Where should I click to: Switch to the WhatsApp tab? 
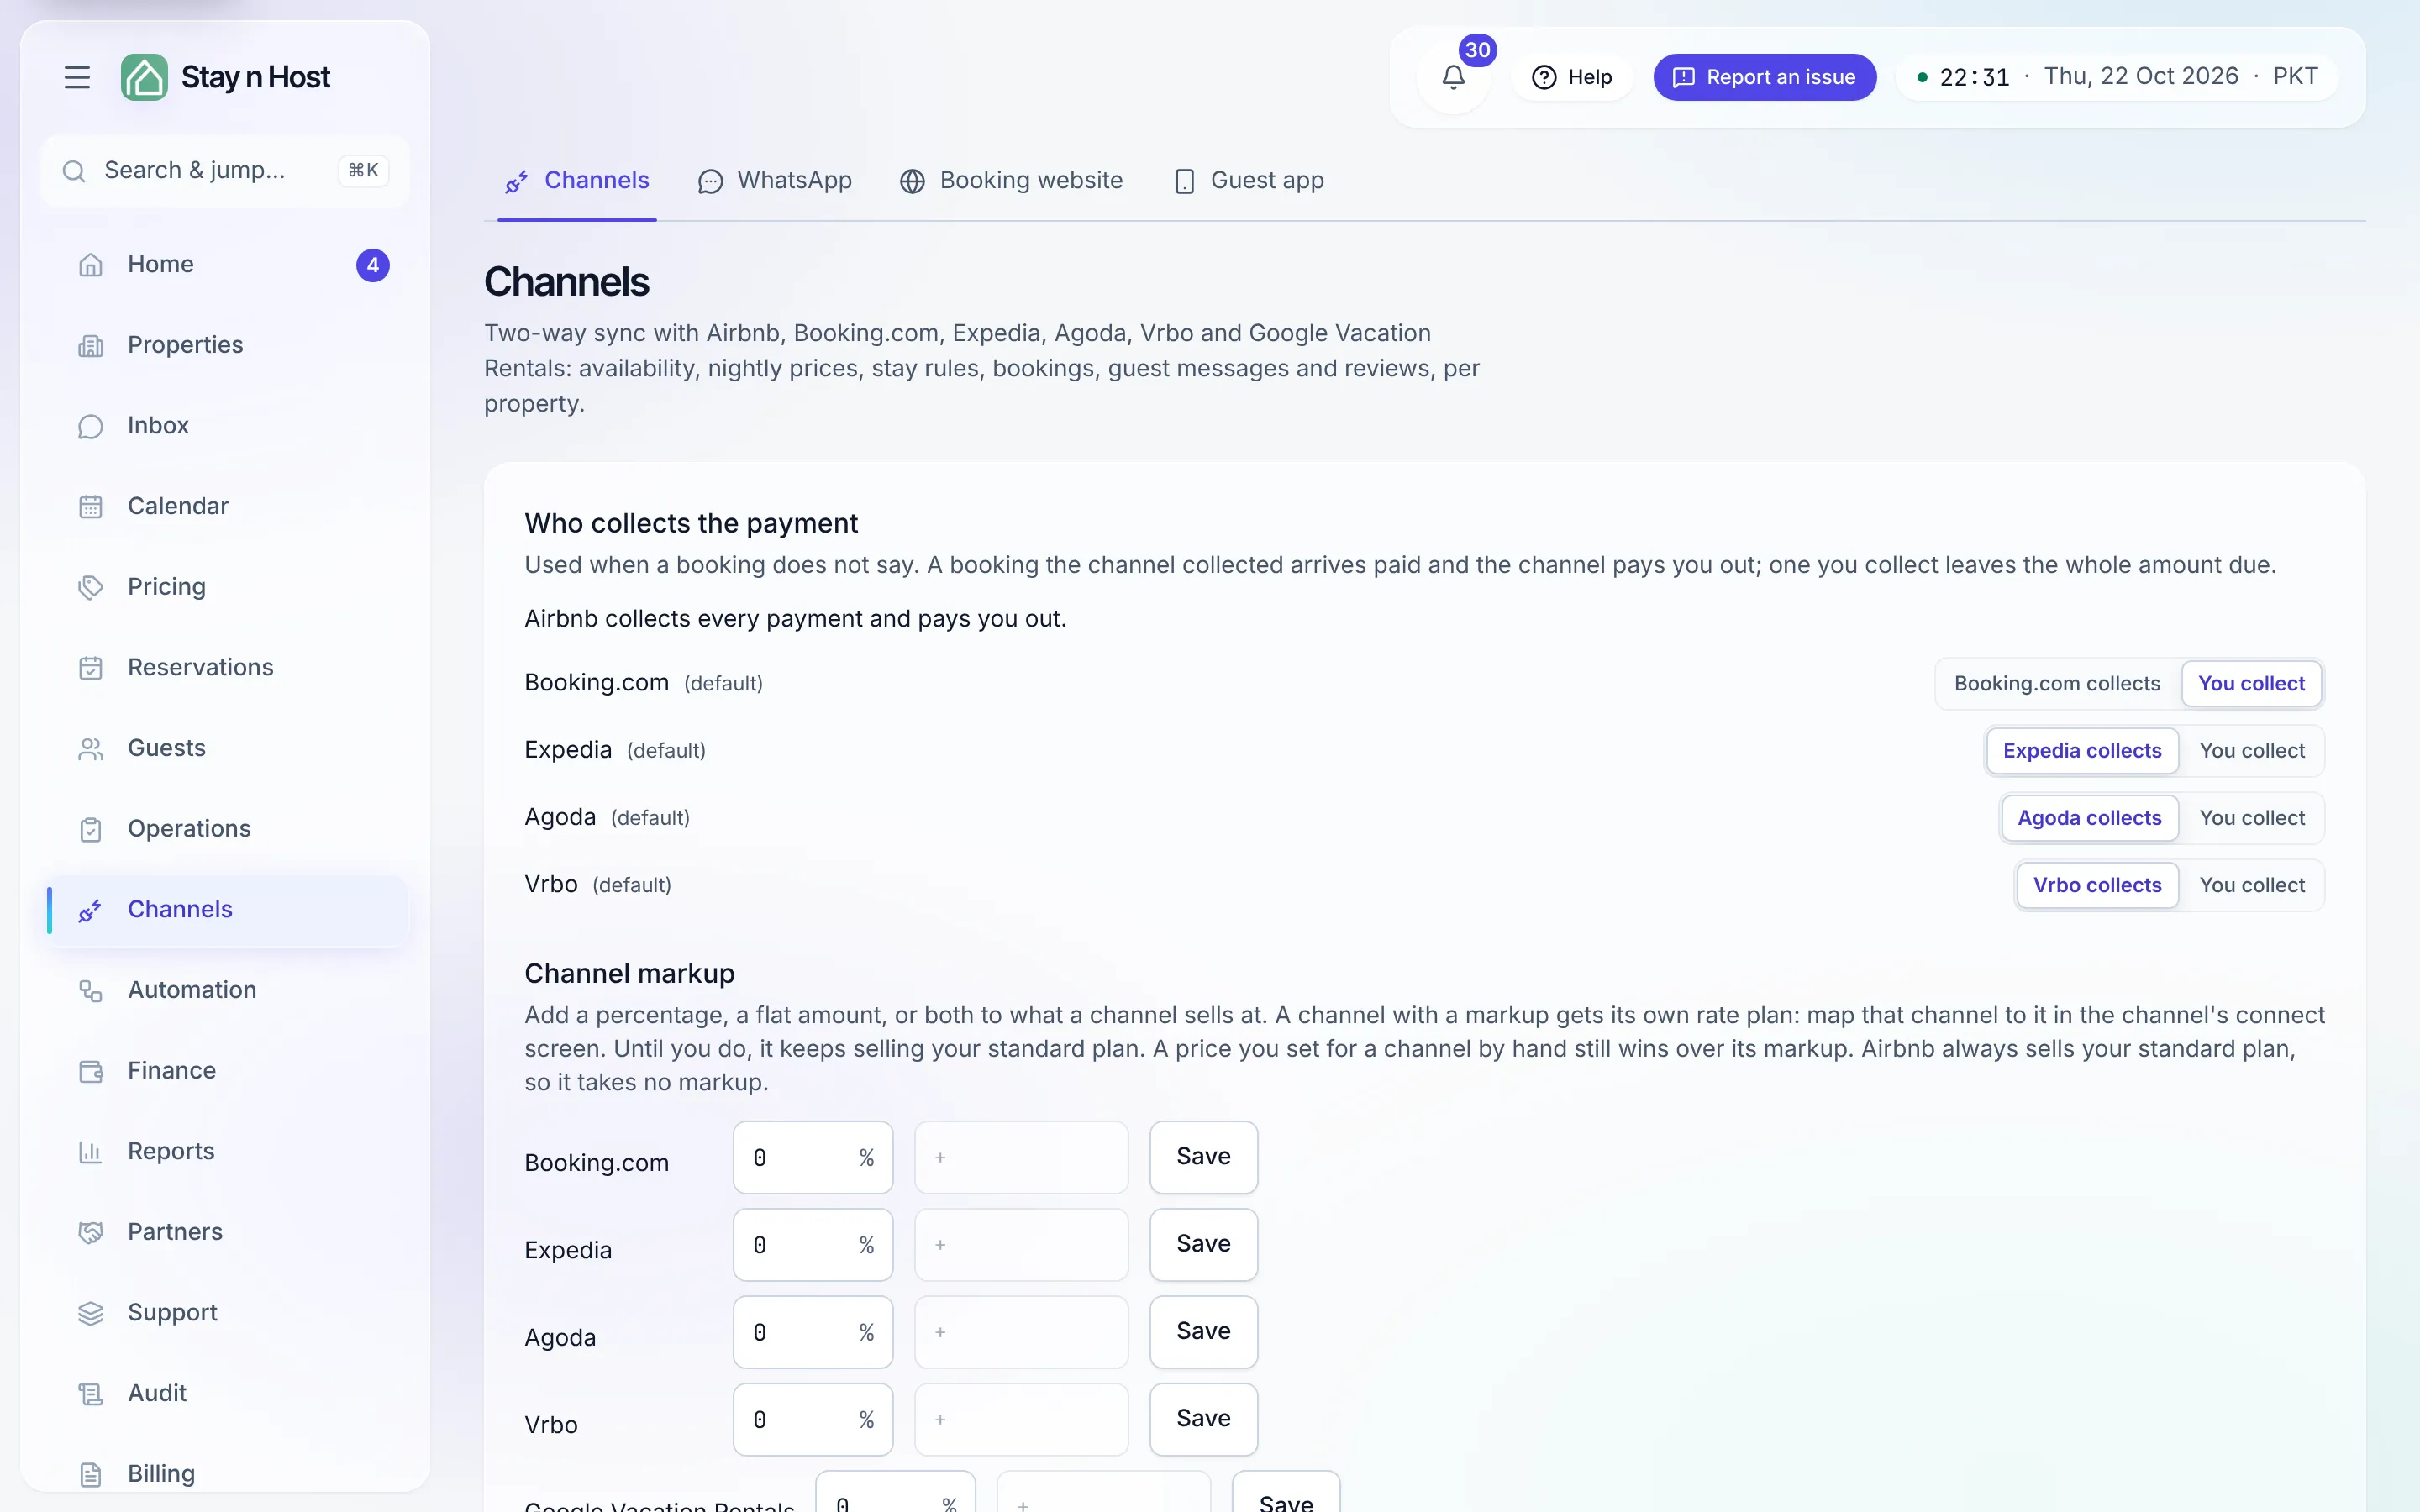775,180
